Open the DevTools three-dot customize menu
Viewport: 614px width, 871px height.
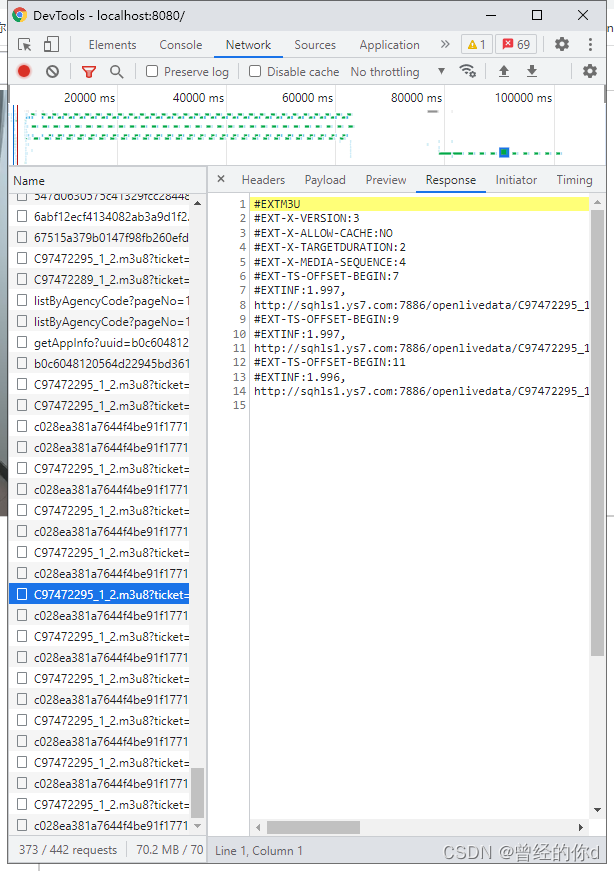click(x=590, y=44)
